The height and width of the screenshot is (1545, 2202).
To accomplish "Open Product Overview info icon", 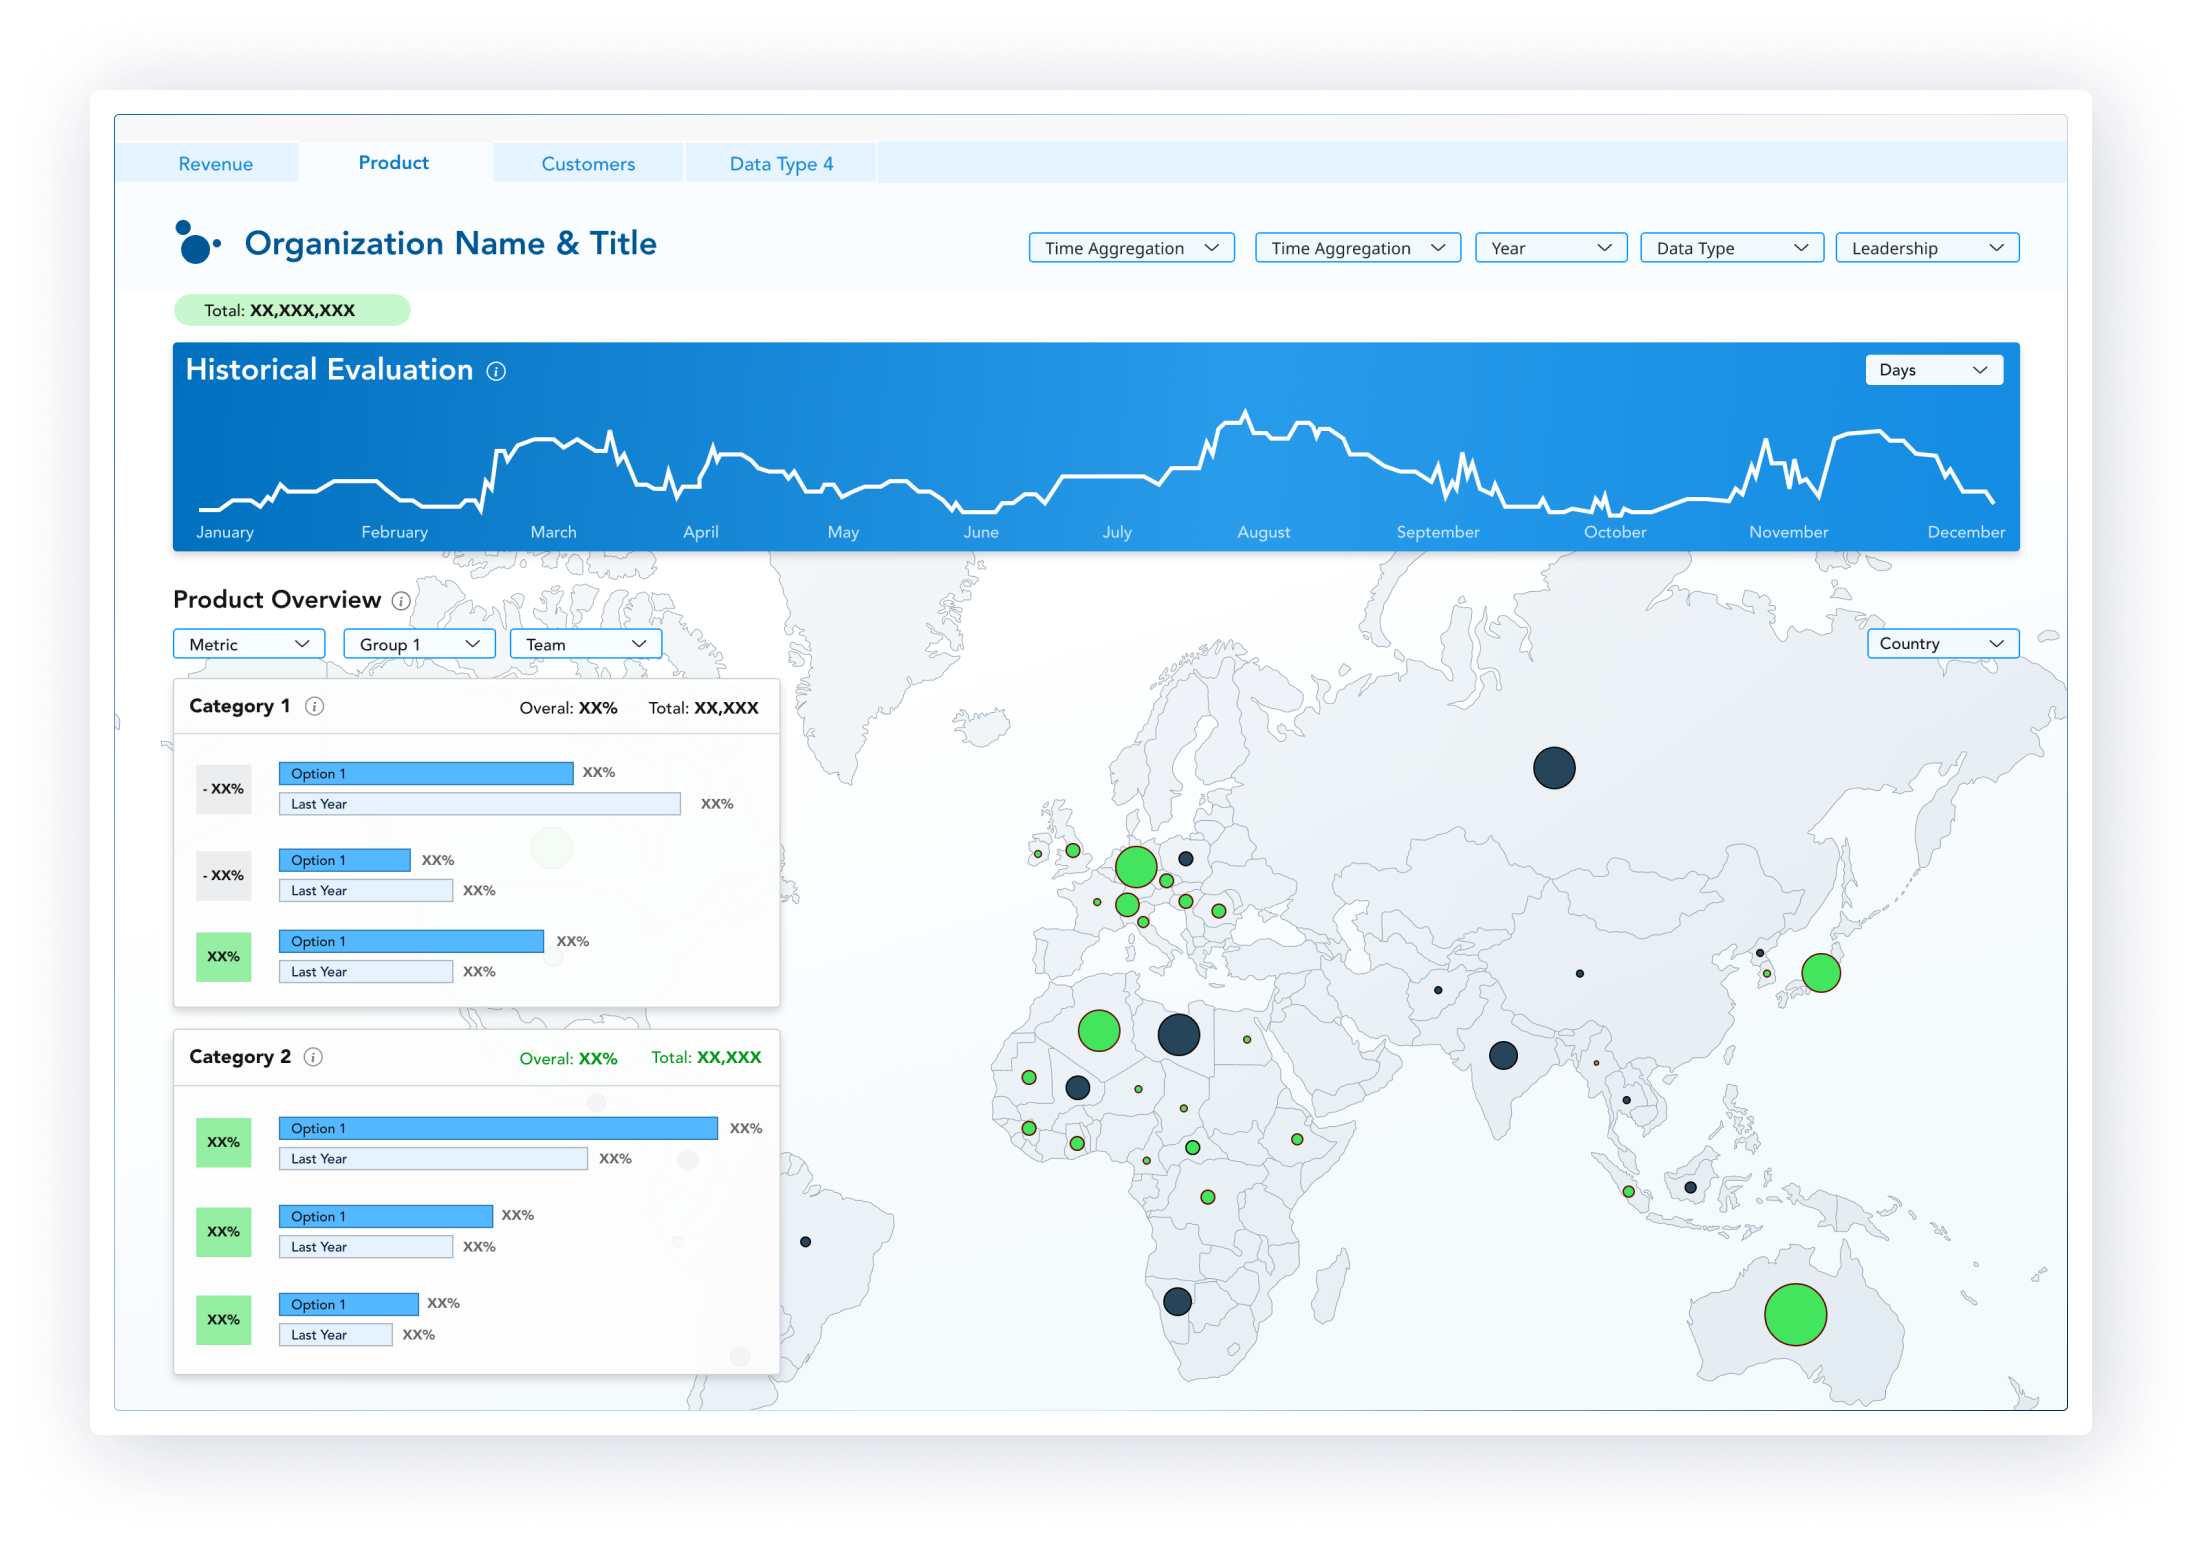I will click(401, 601).
